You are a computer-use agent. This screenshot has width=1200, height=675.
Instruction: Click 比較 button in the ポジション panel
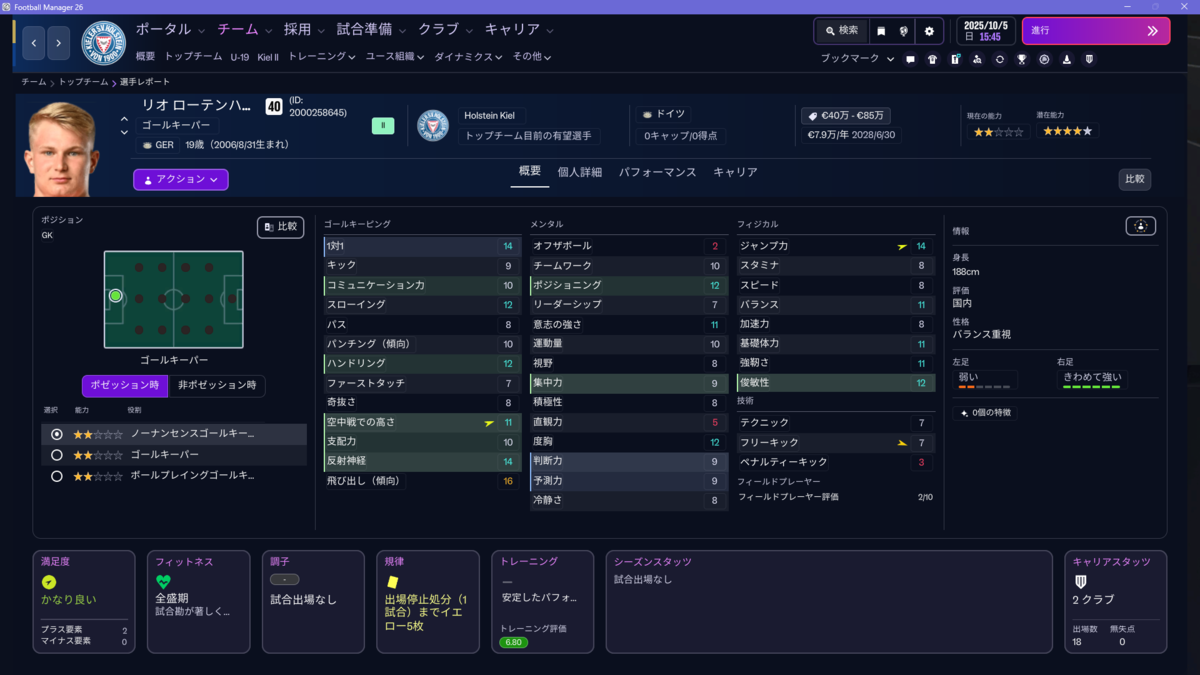[x=280, y=227]
